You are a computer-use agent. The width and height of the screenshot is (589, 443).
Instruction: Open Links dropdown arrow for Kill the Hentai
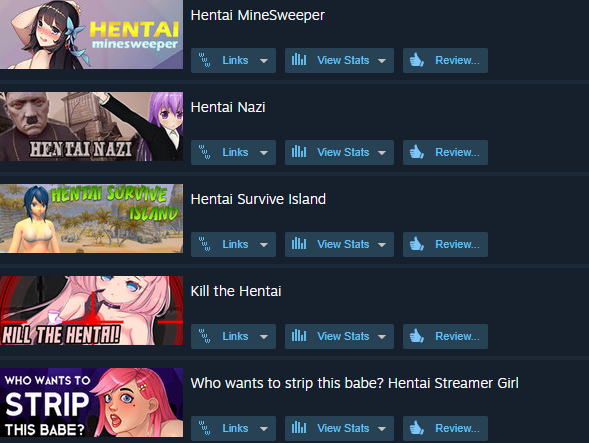[x=264, y=337]
